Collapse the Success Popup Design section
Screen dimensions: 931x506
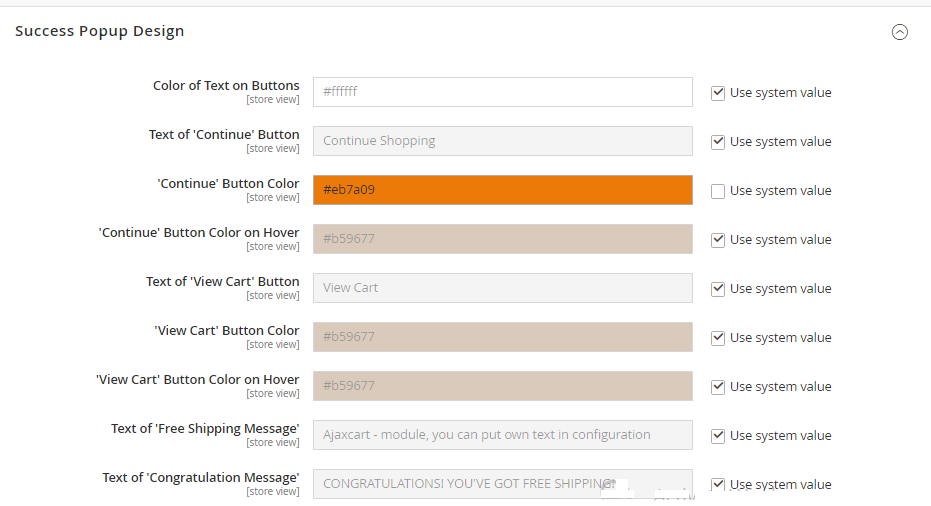click(x=899, y=32)
